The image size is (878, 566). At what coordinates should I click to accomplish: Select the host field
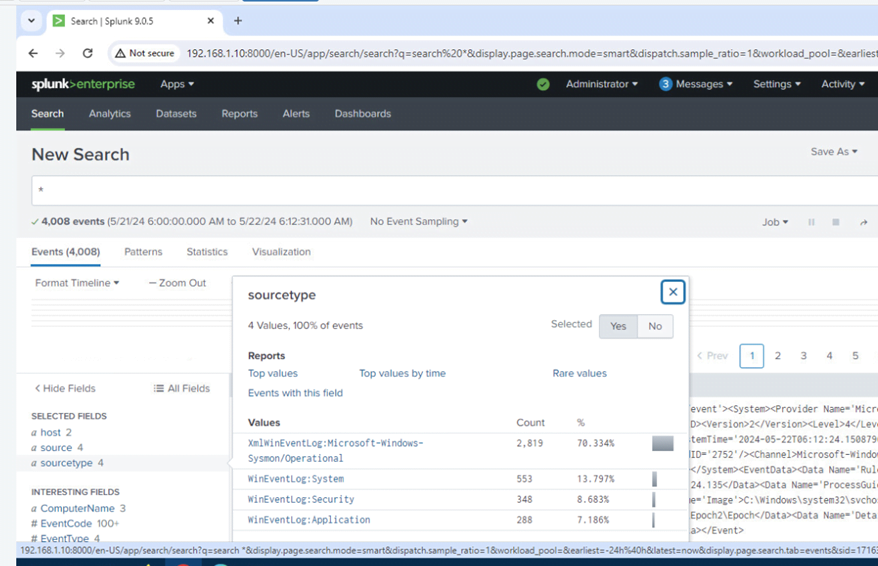50,433
